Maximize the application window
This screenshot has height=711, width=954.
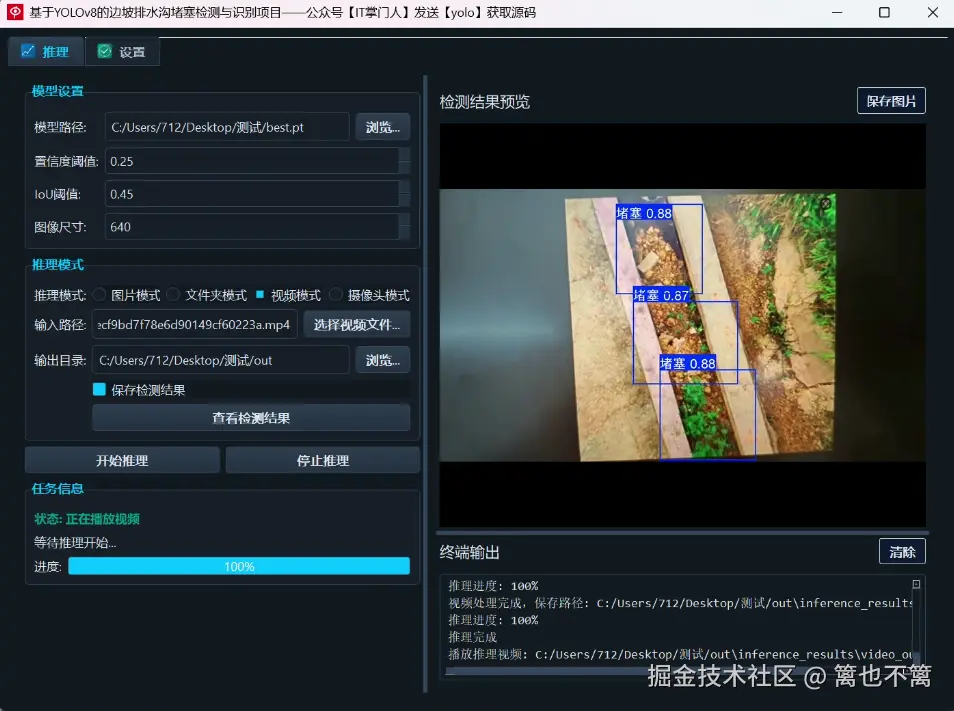coord(885,12)
